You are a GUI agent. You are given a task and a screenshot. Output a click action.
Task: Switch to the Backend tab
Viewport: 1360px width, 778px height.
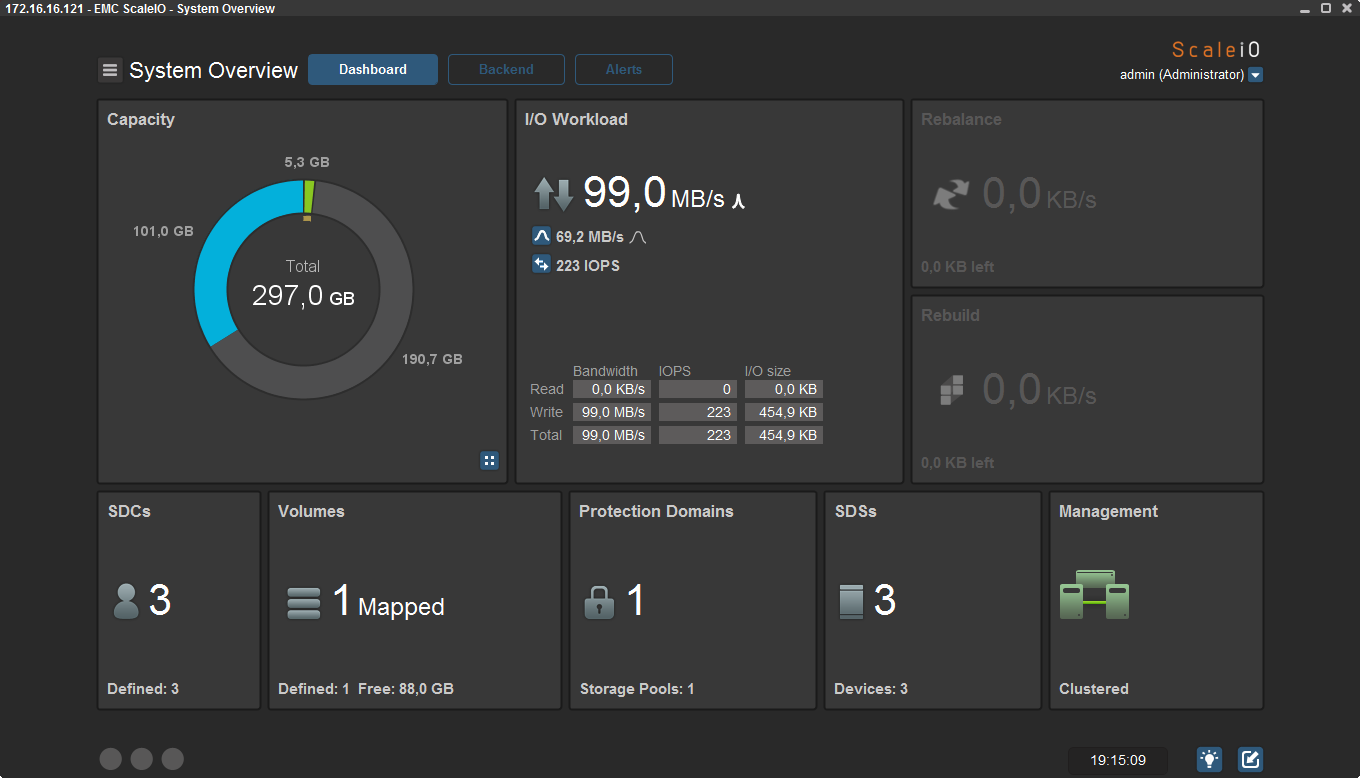506,70
